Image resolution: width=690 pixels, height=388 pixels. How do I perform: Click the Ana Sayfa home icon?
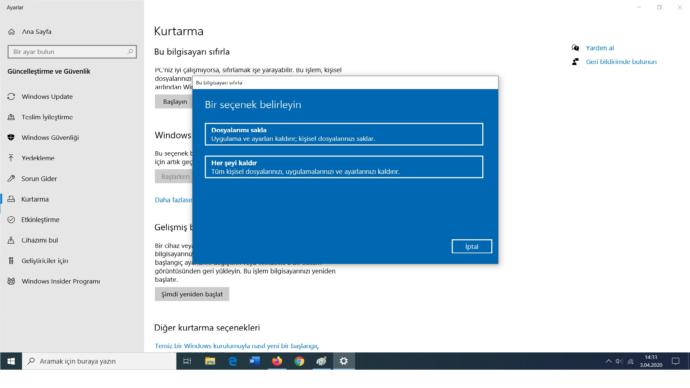click(11, 32)
